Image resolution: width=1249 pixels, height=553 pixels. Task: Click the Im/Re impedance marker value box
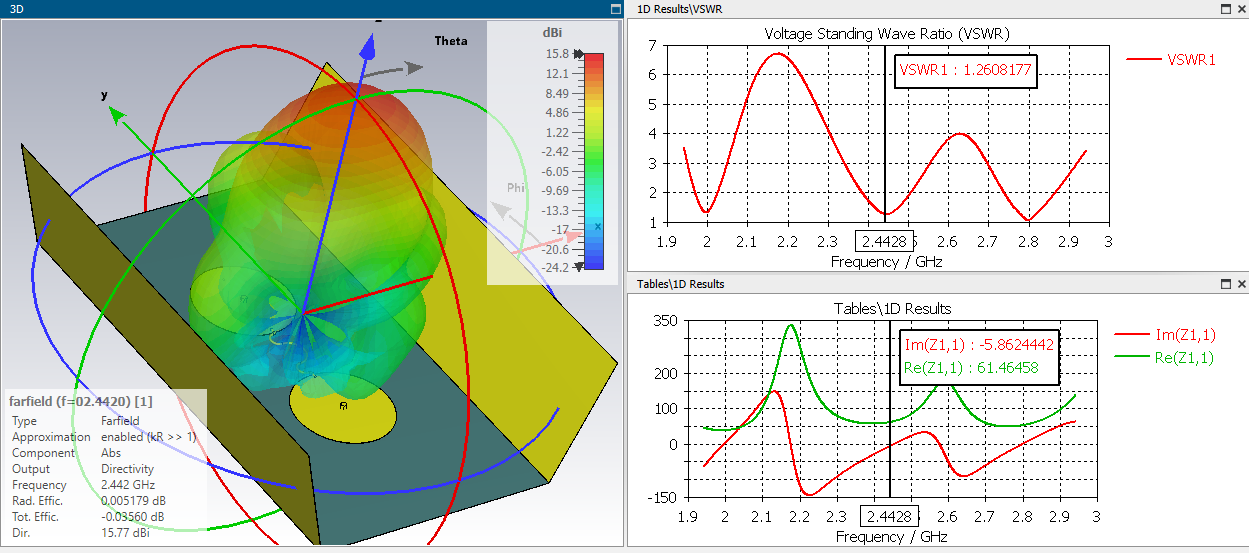(978, 356)
